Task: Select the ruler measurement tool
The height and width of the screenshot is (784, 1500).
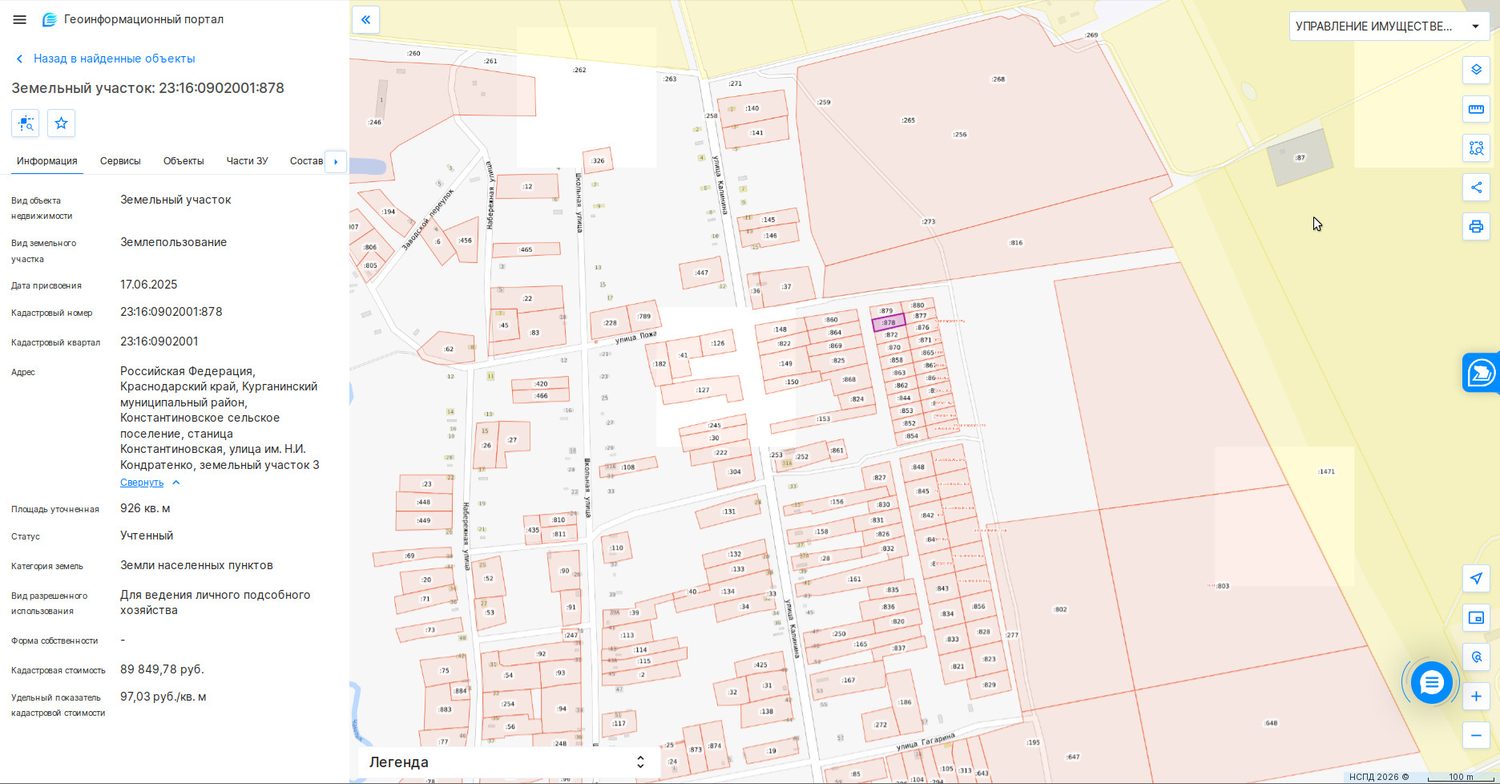Action: tap(1476, 109)
